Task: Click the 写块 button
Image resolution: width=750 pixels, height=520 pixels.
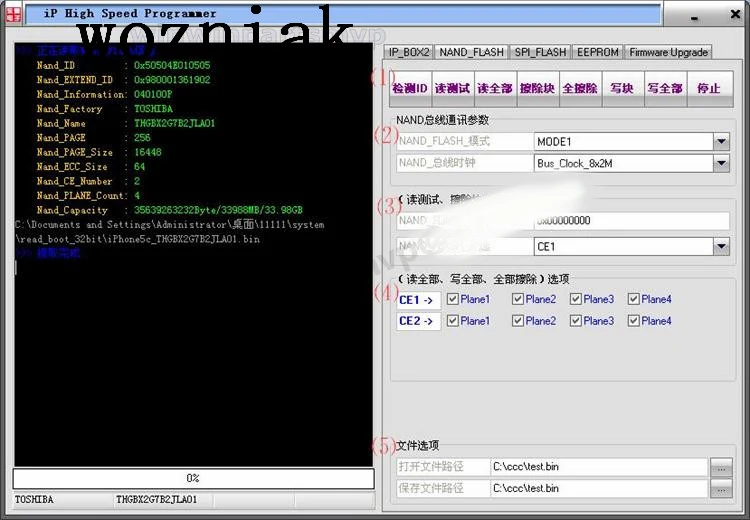Action: pos(623,89)
